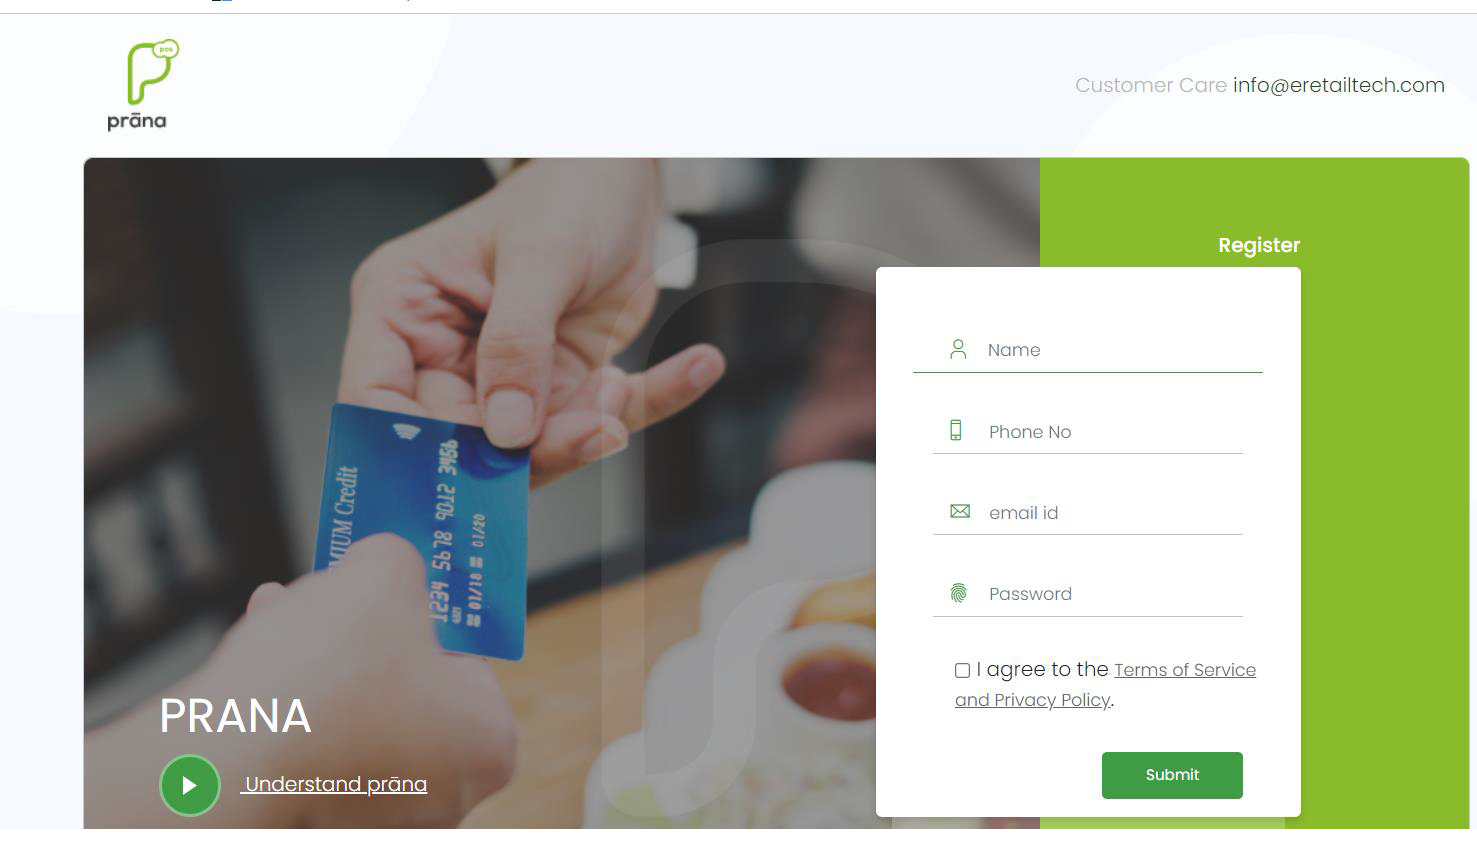Submit the registration form
Image resolution: width=1477 pixels, height=855 pixels.
click(x=1172, y=775)
